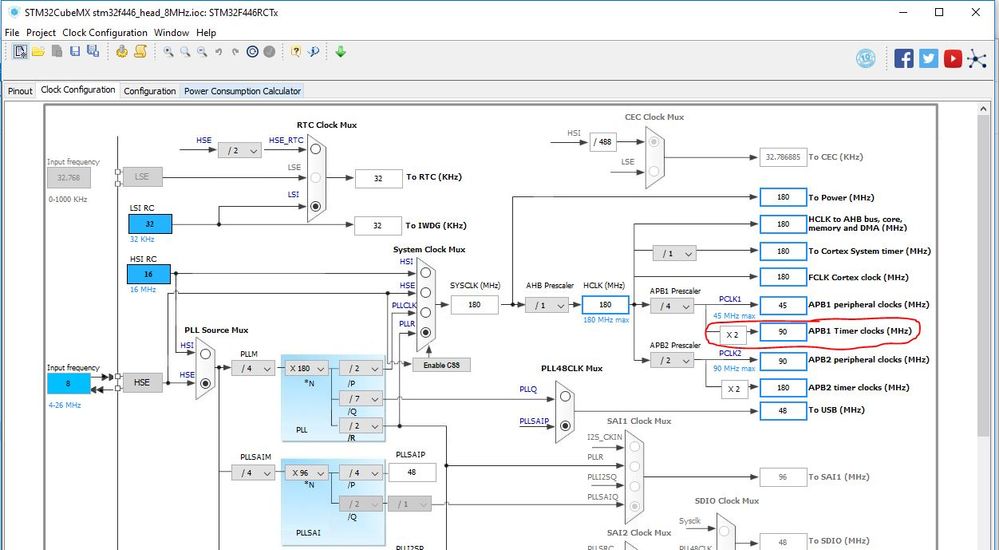
Task: Zoom in the clock diagram
Action: (x=168, y=52)
